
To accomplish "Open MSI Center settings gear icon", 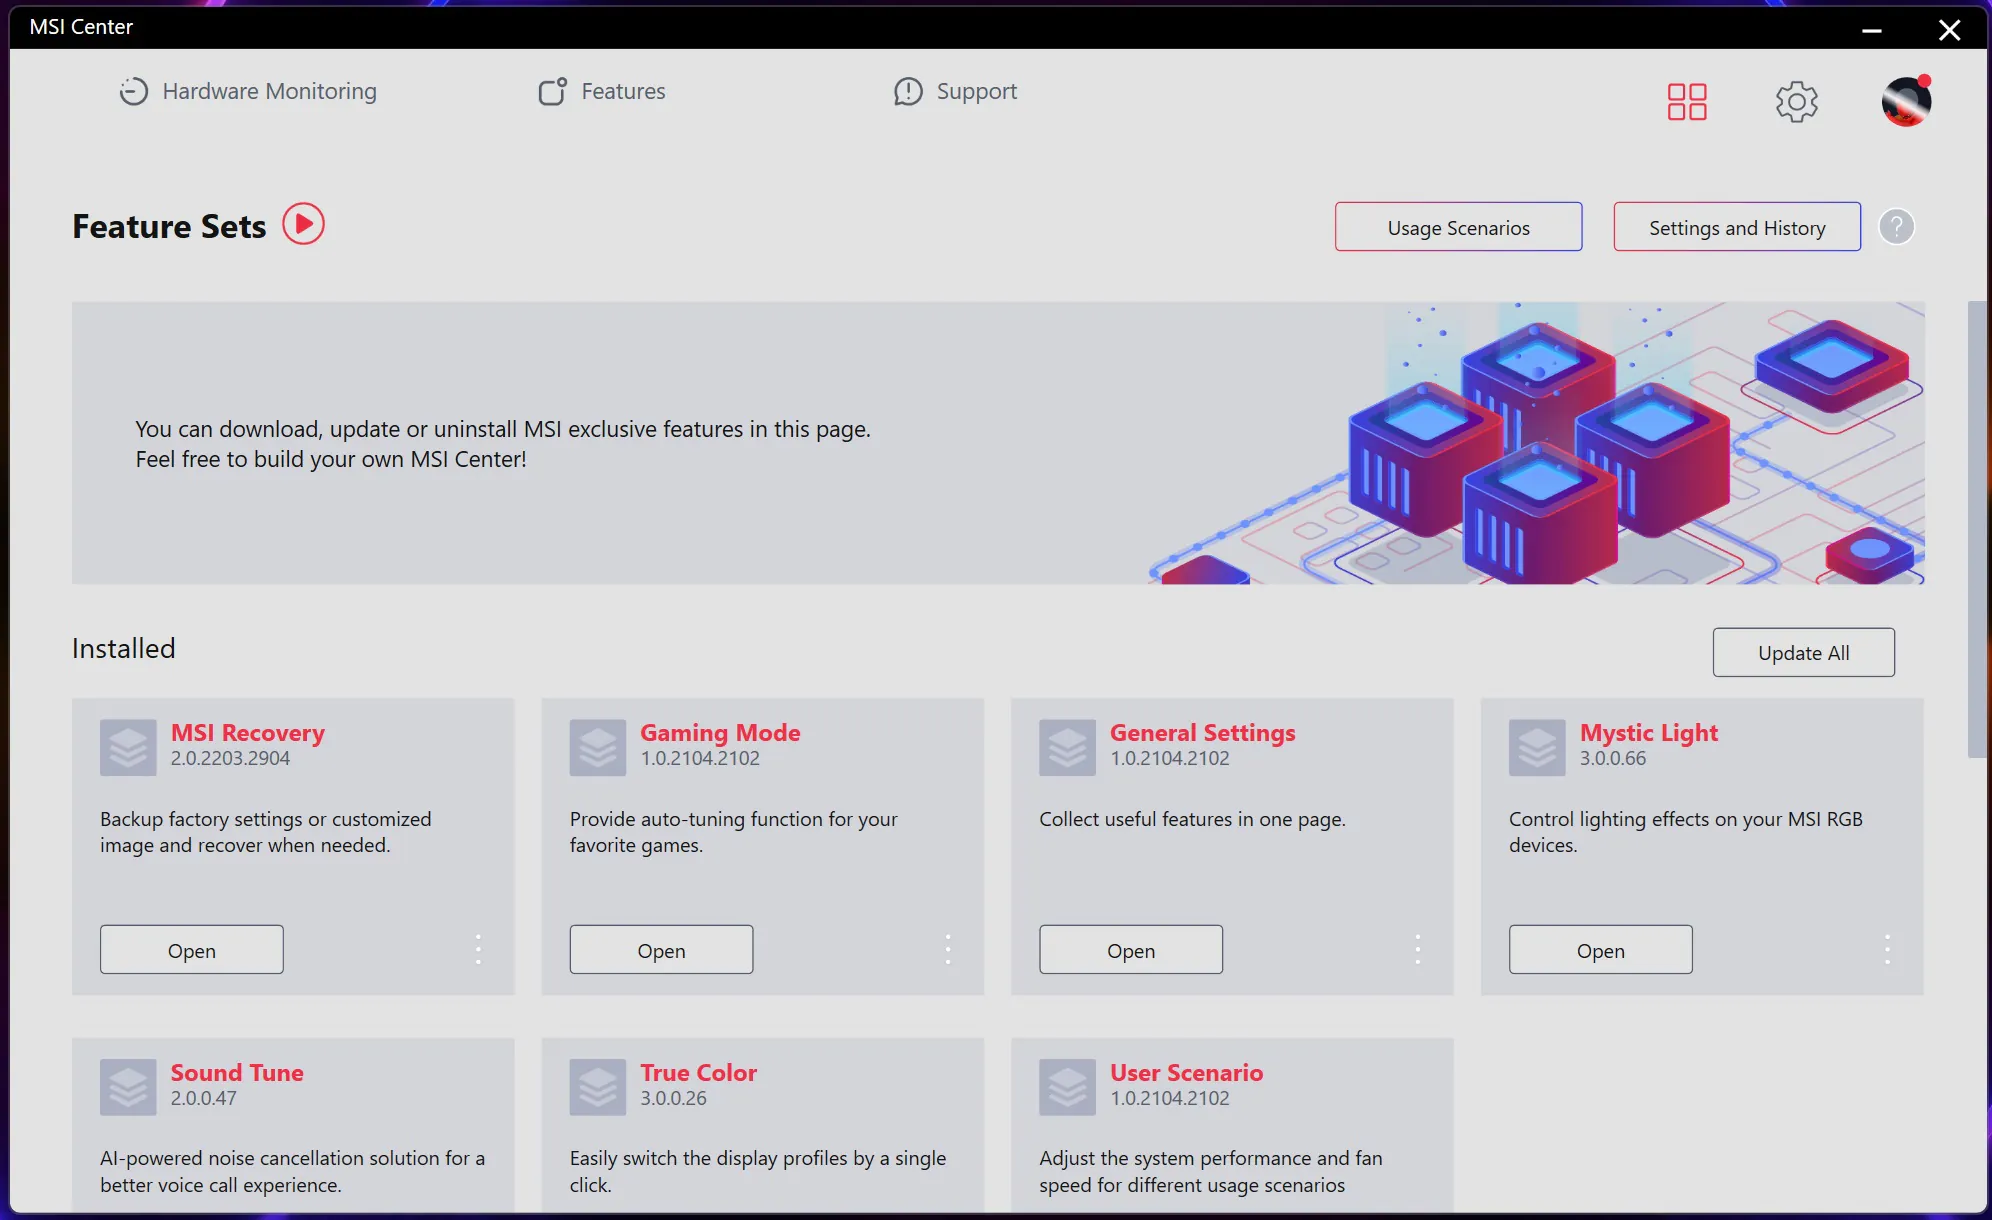I will 1797,100.
